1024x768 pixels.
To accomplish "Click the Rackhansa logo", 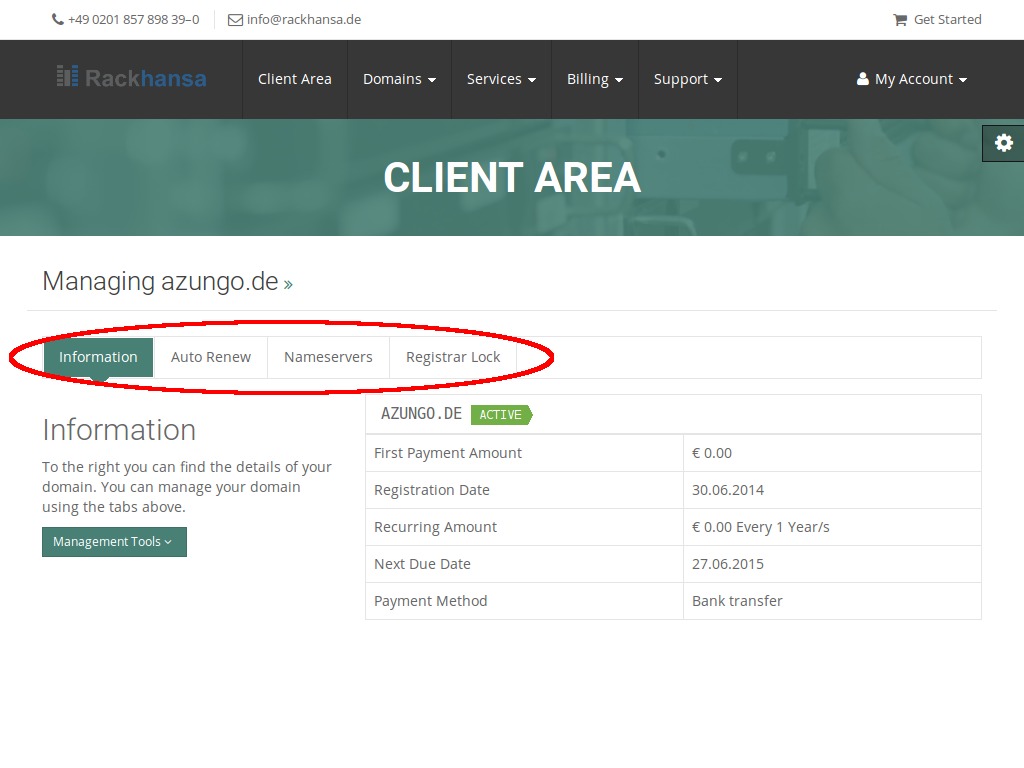I will [x=131, y=78].
